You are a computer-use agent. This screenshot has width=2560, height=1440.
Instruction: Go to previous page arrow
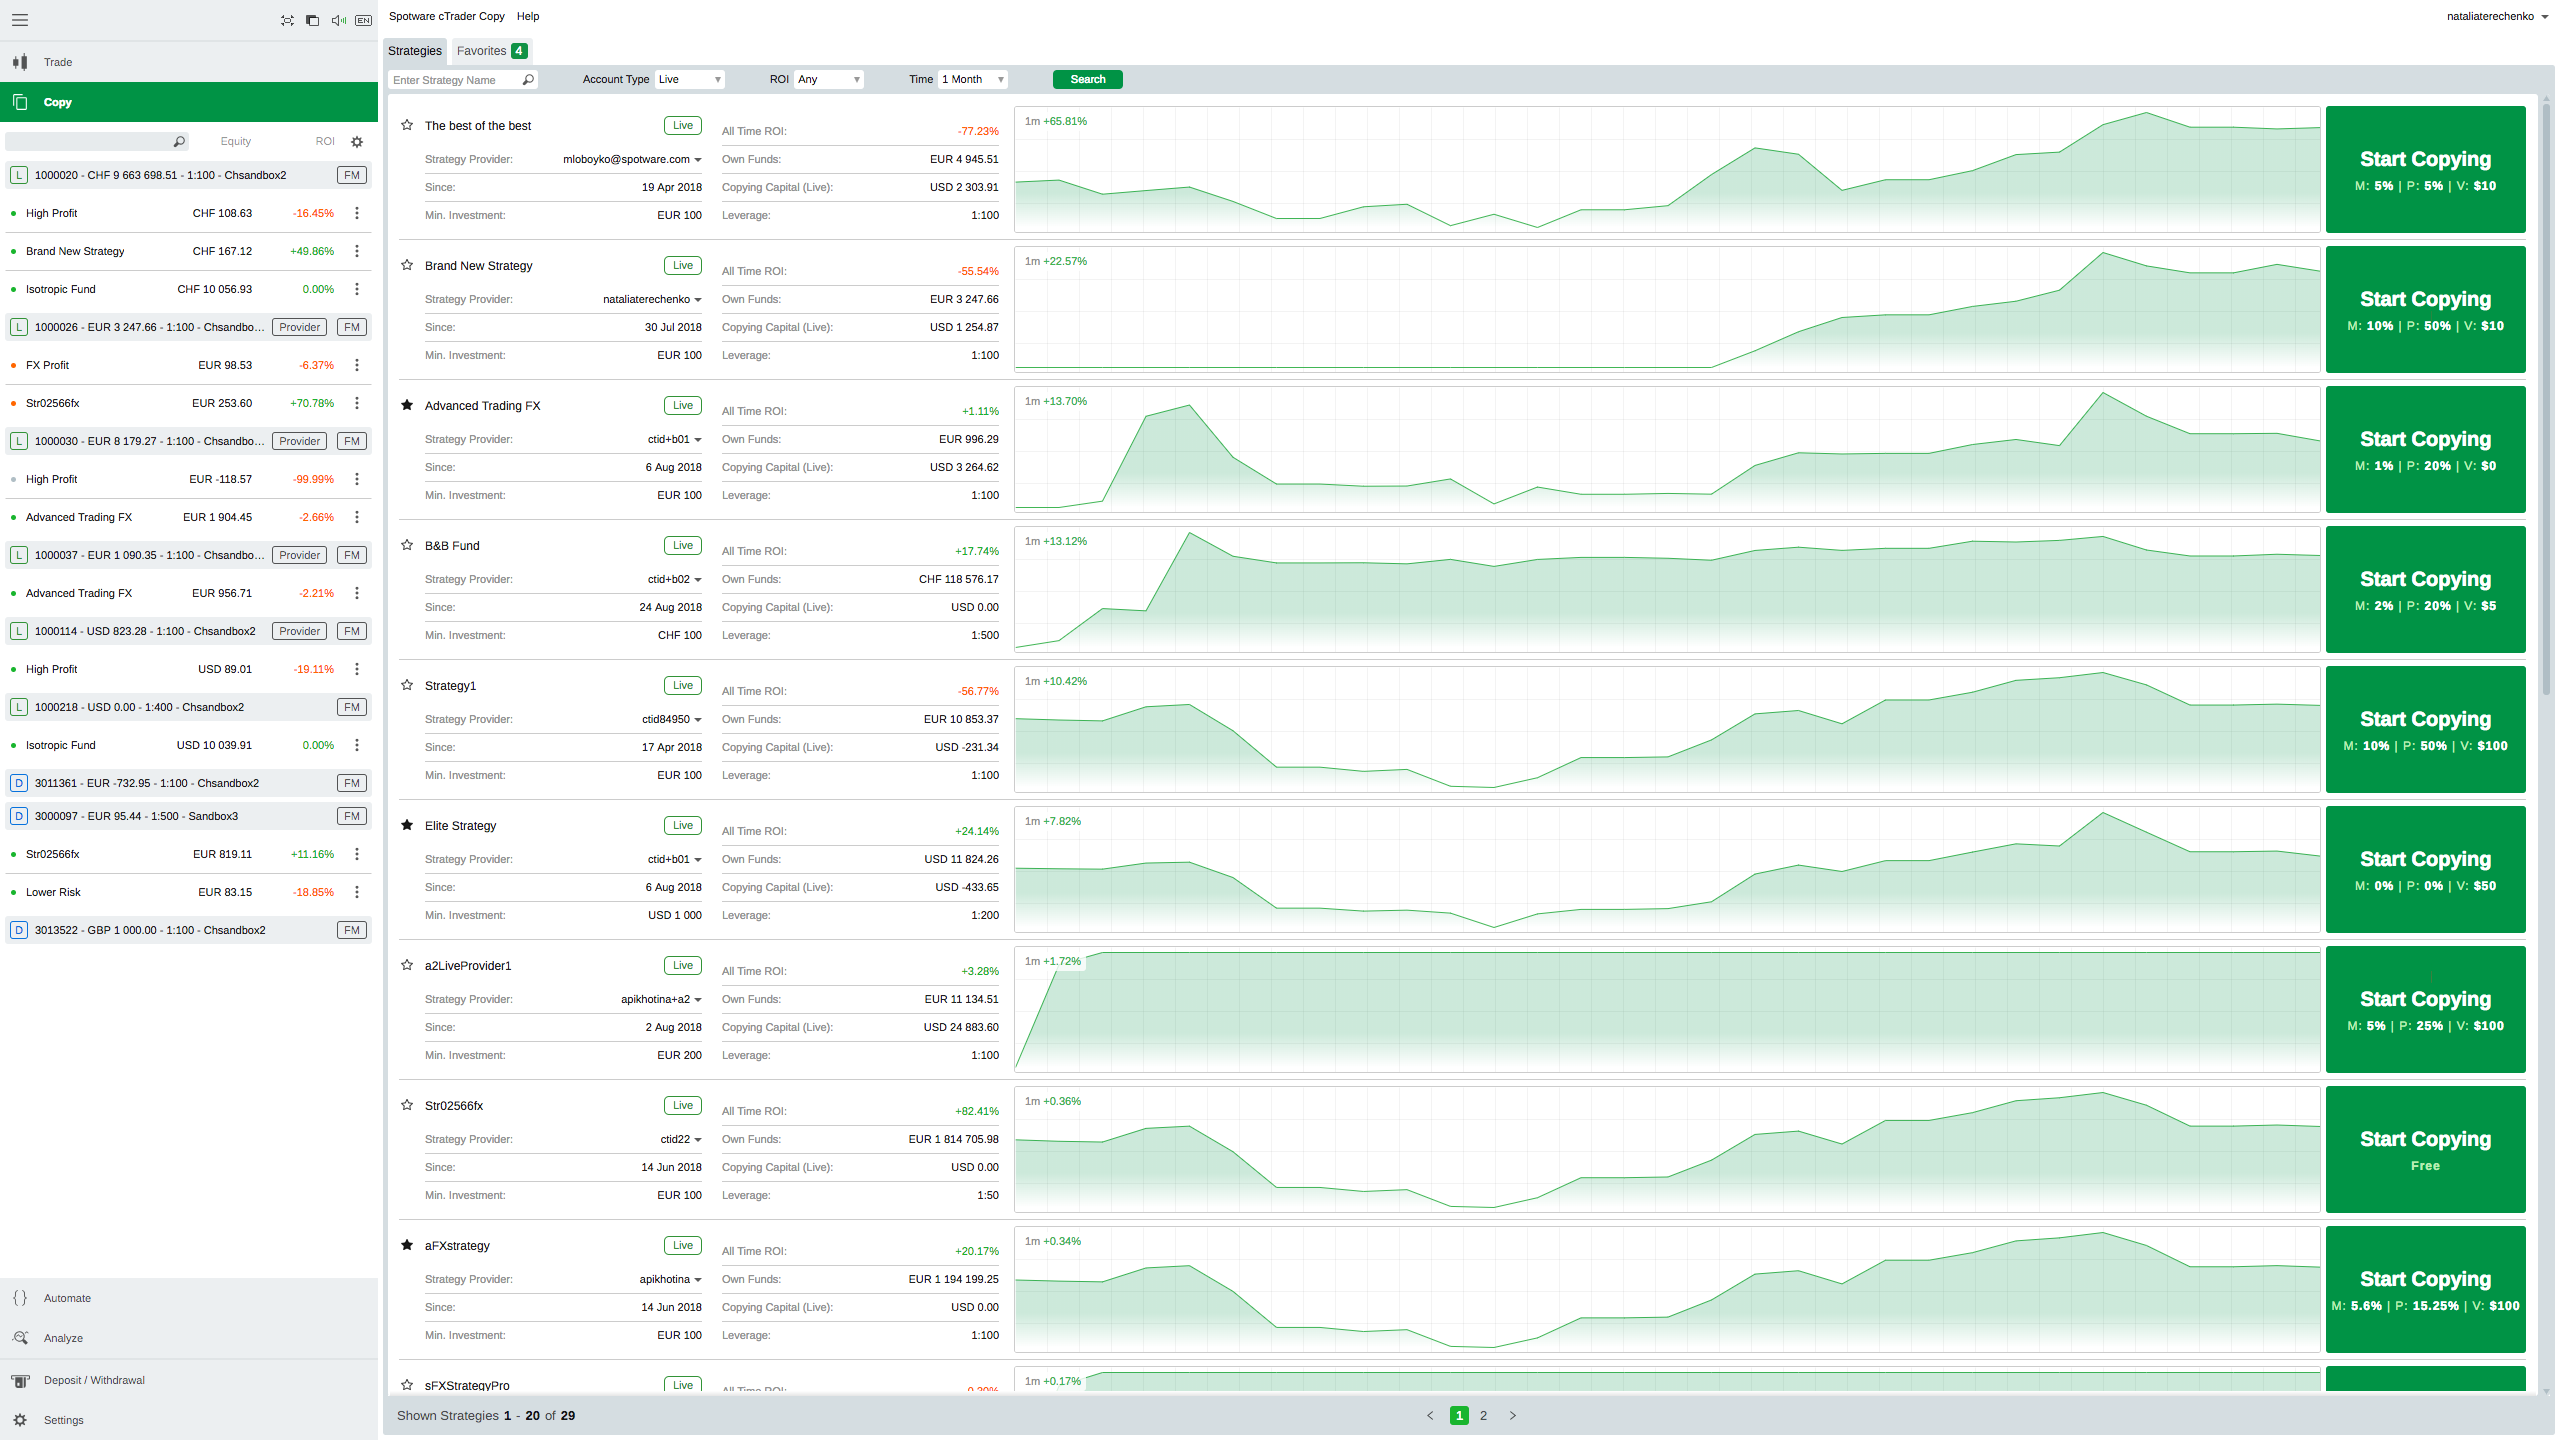(1430, 1416)
